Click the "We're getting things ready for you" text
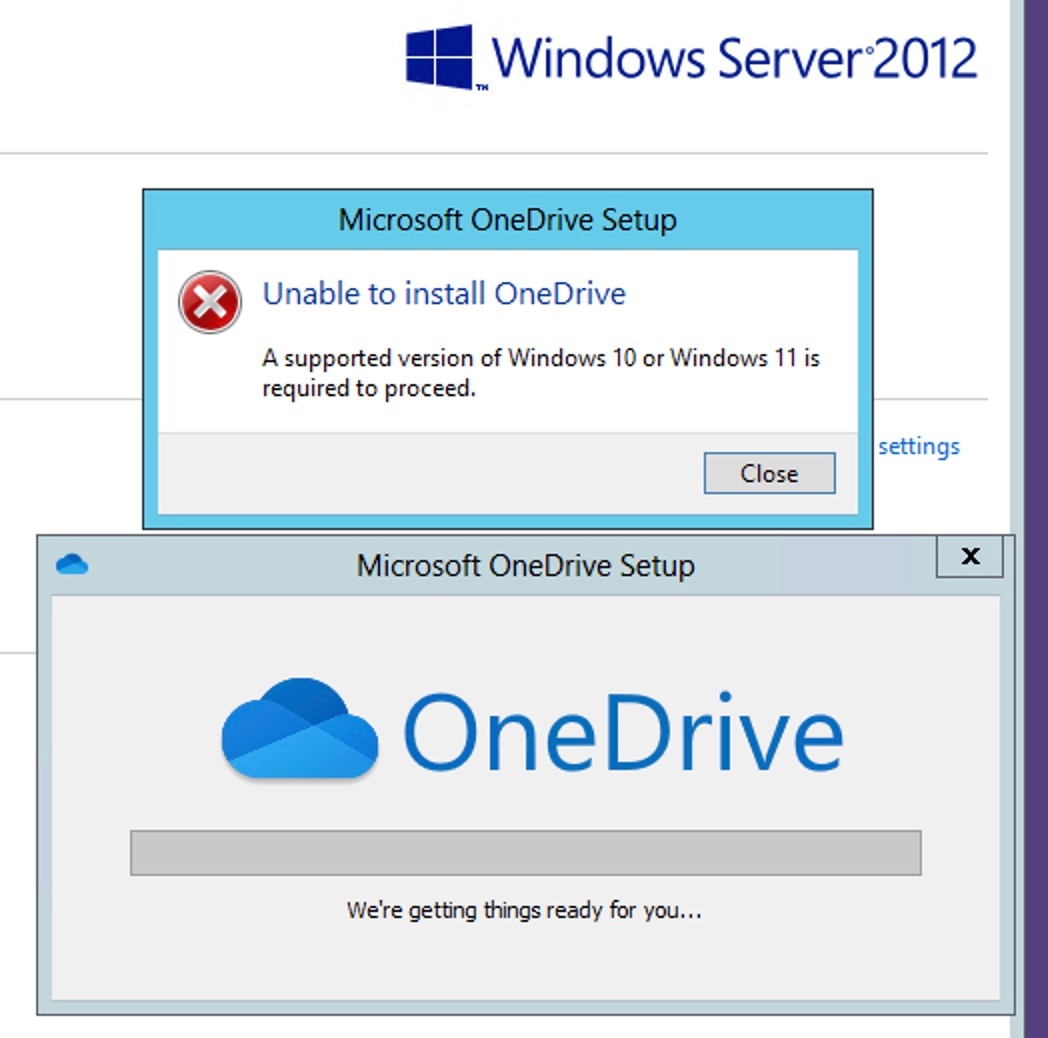This screenshot has width=1048, height=1038. (x=524, y=910)
